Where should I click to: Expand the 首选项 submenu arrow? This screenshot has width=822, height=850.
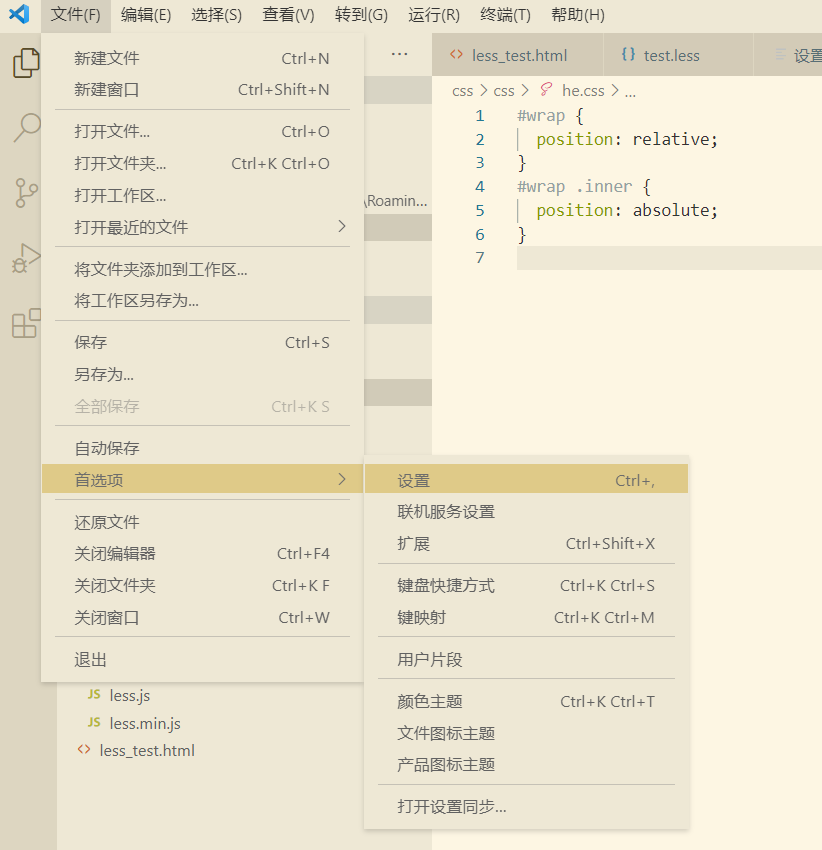(x=343, y=478)
